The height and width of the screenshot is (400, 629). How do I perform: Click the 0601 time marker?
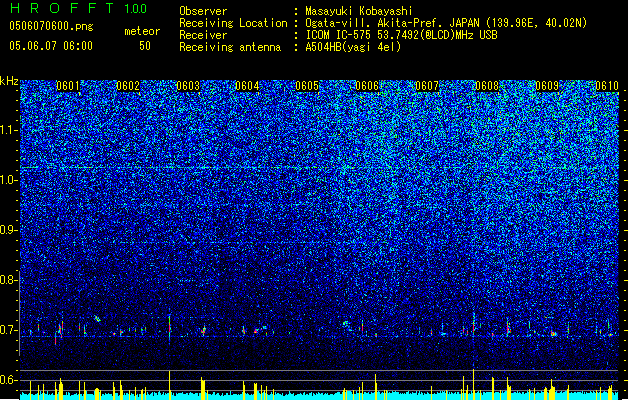tap(68, 86)
